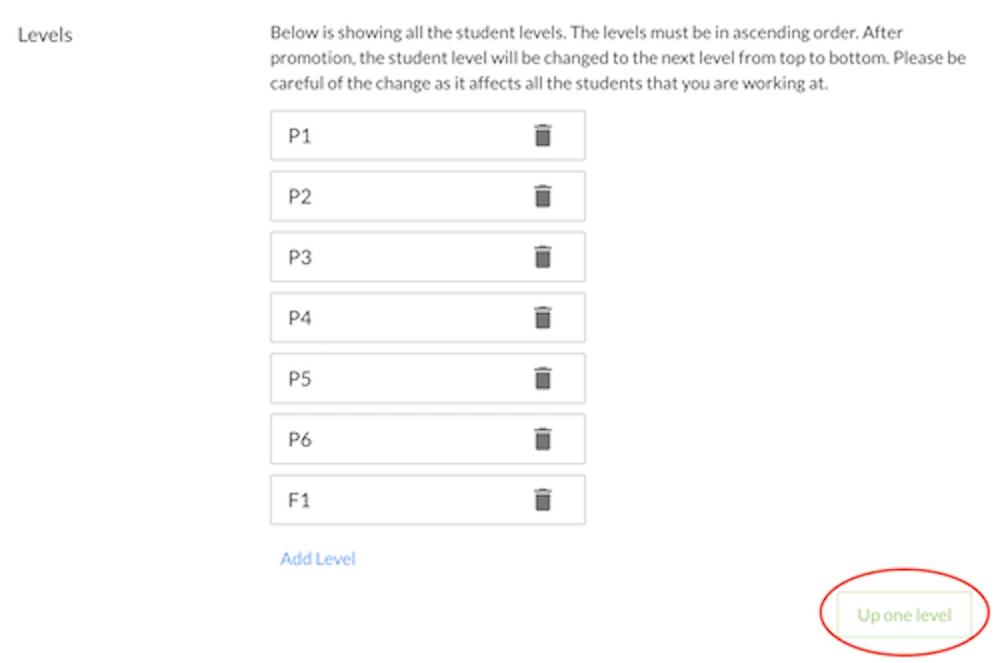1000x663 pixels.
Task: Edit the P3 level name field
Action: [x=427, y=256]
